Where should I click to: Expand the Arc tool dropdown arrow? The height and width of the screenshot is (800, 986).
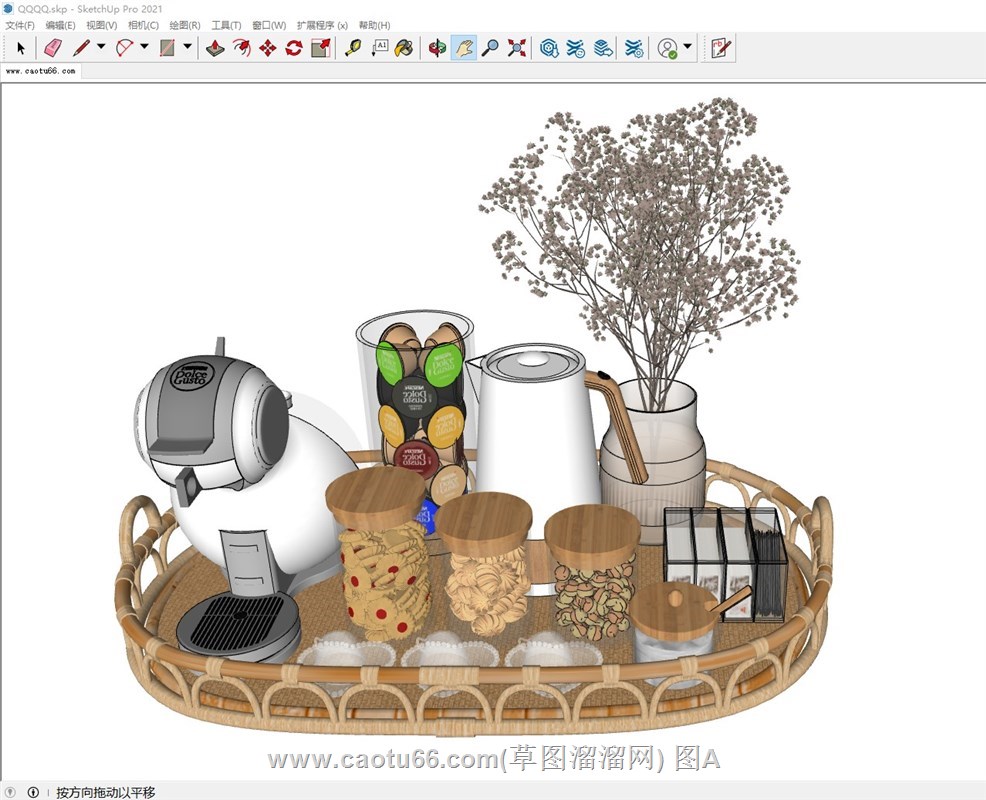[144, 47]
